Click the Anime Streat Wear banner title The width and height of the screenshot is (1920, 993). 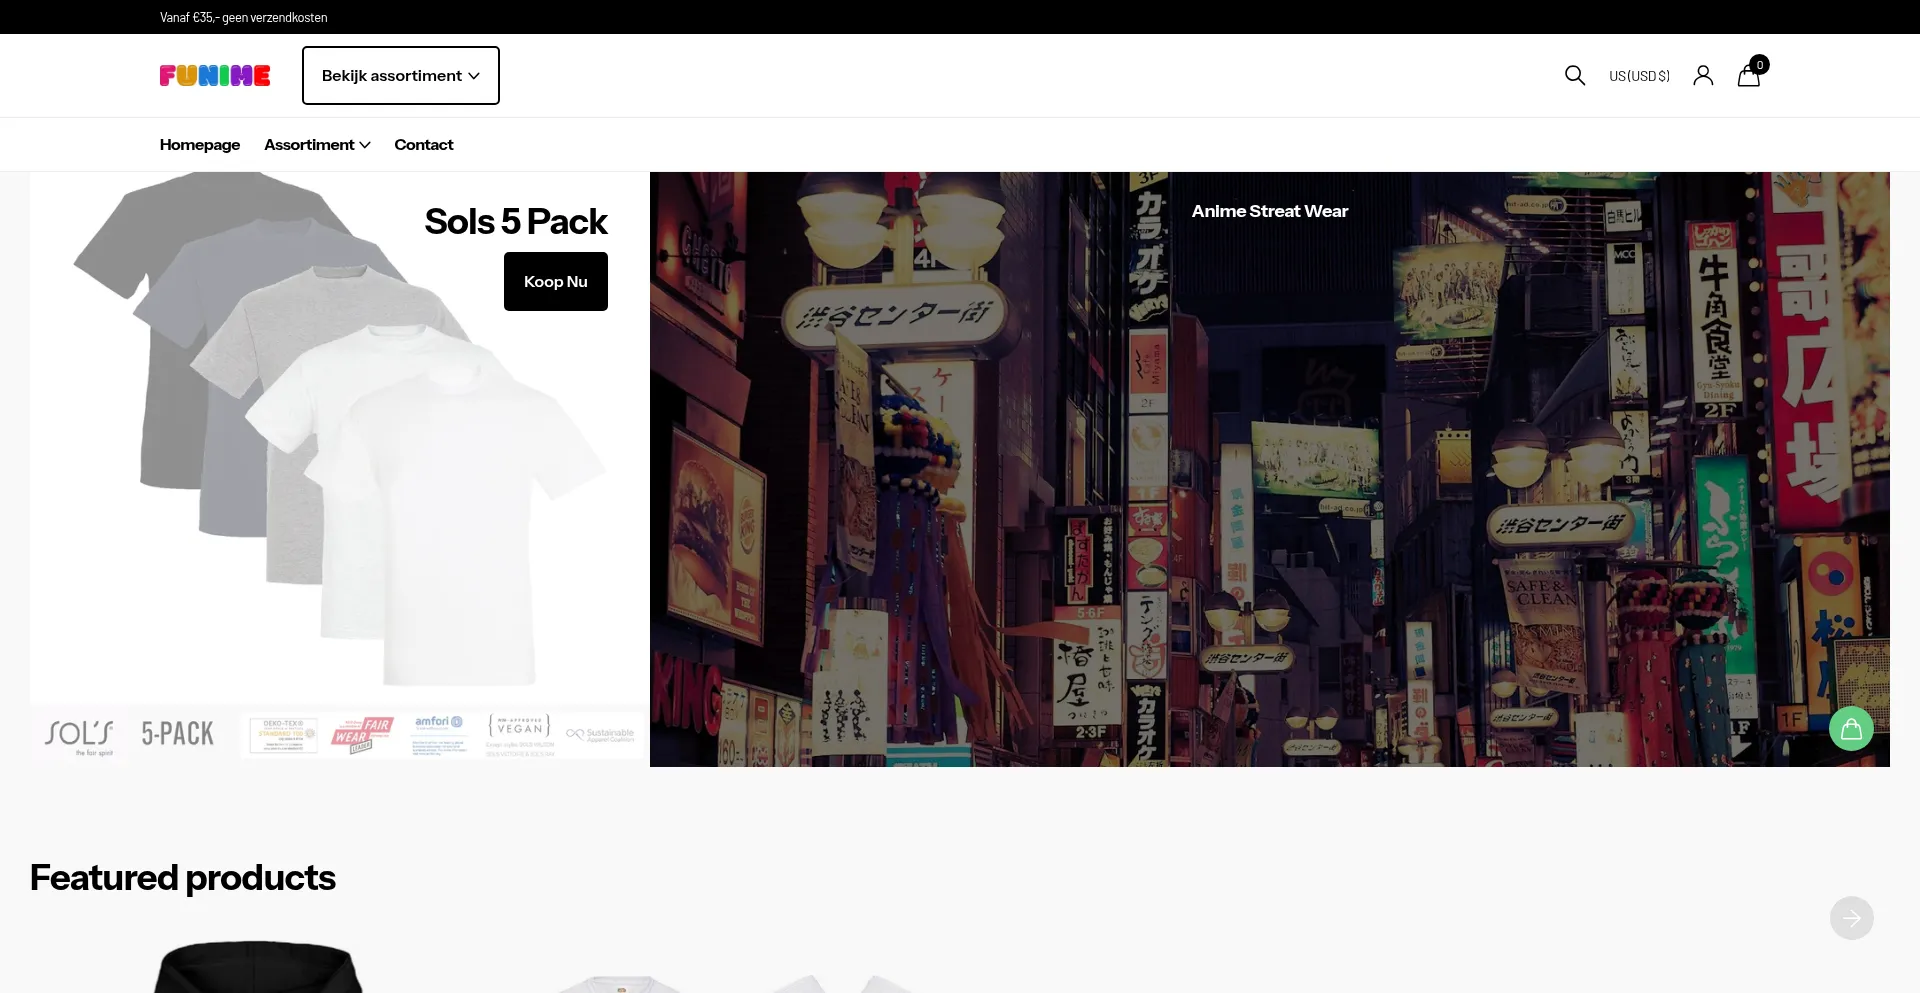point(1269,211)
